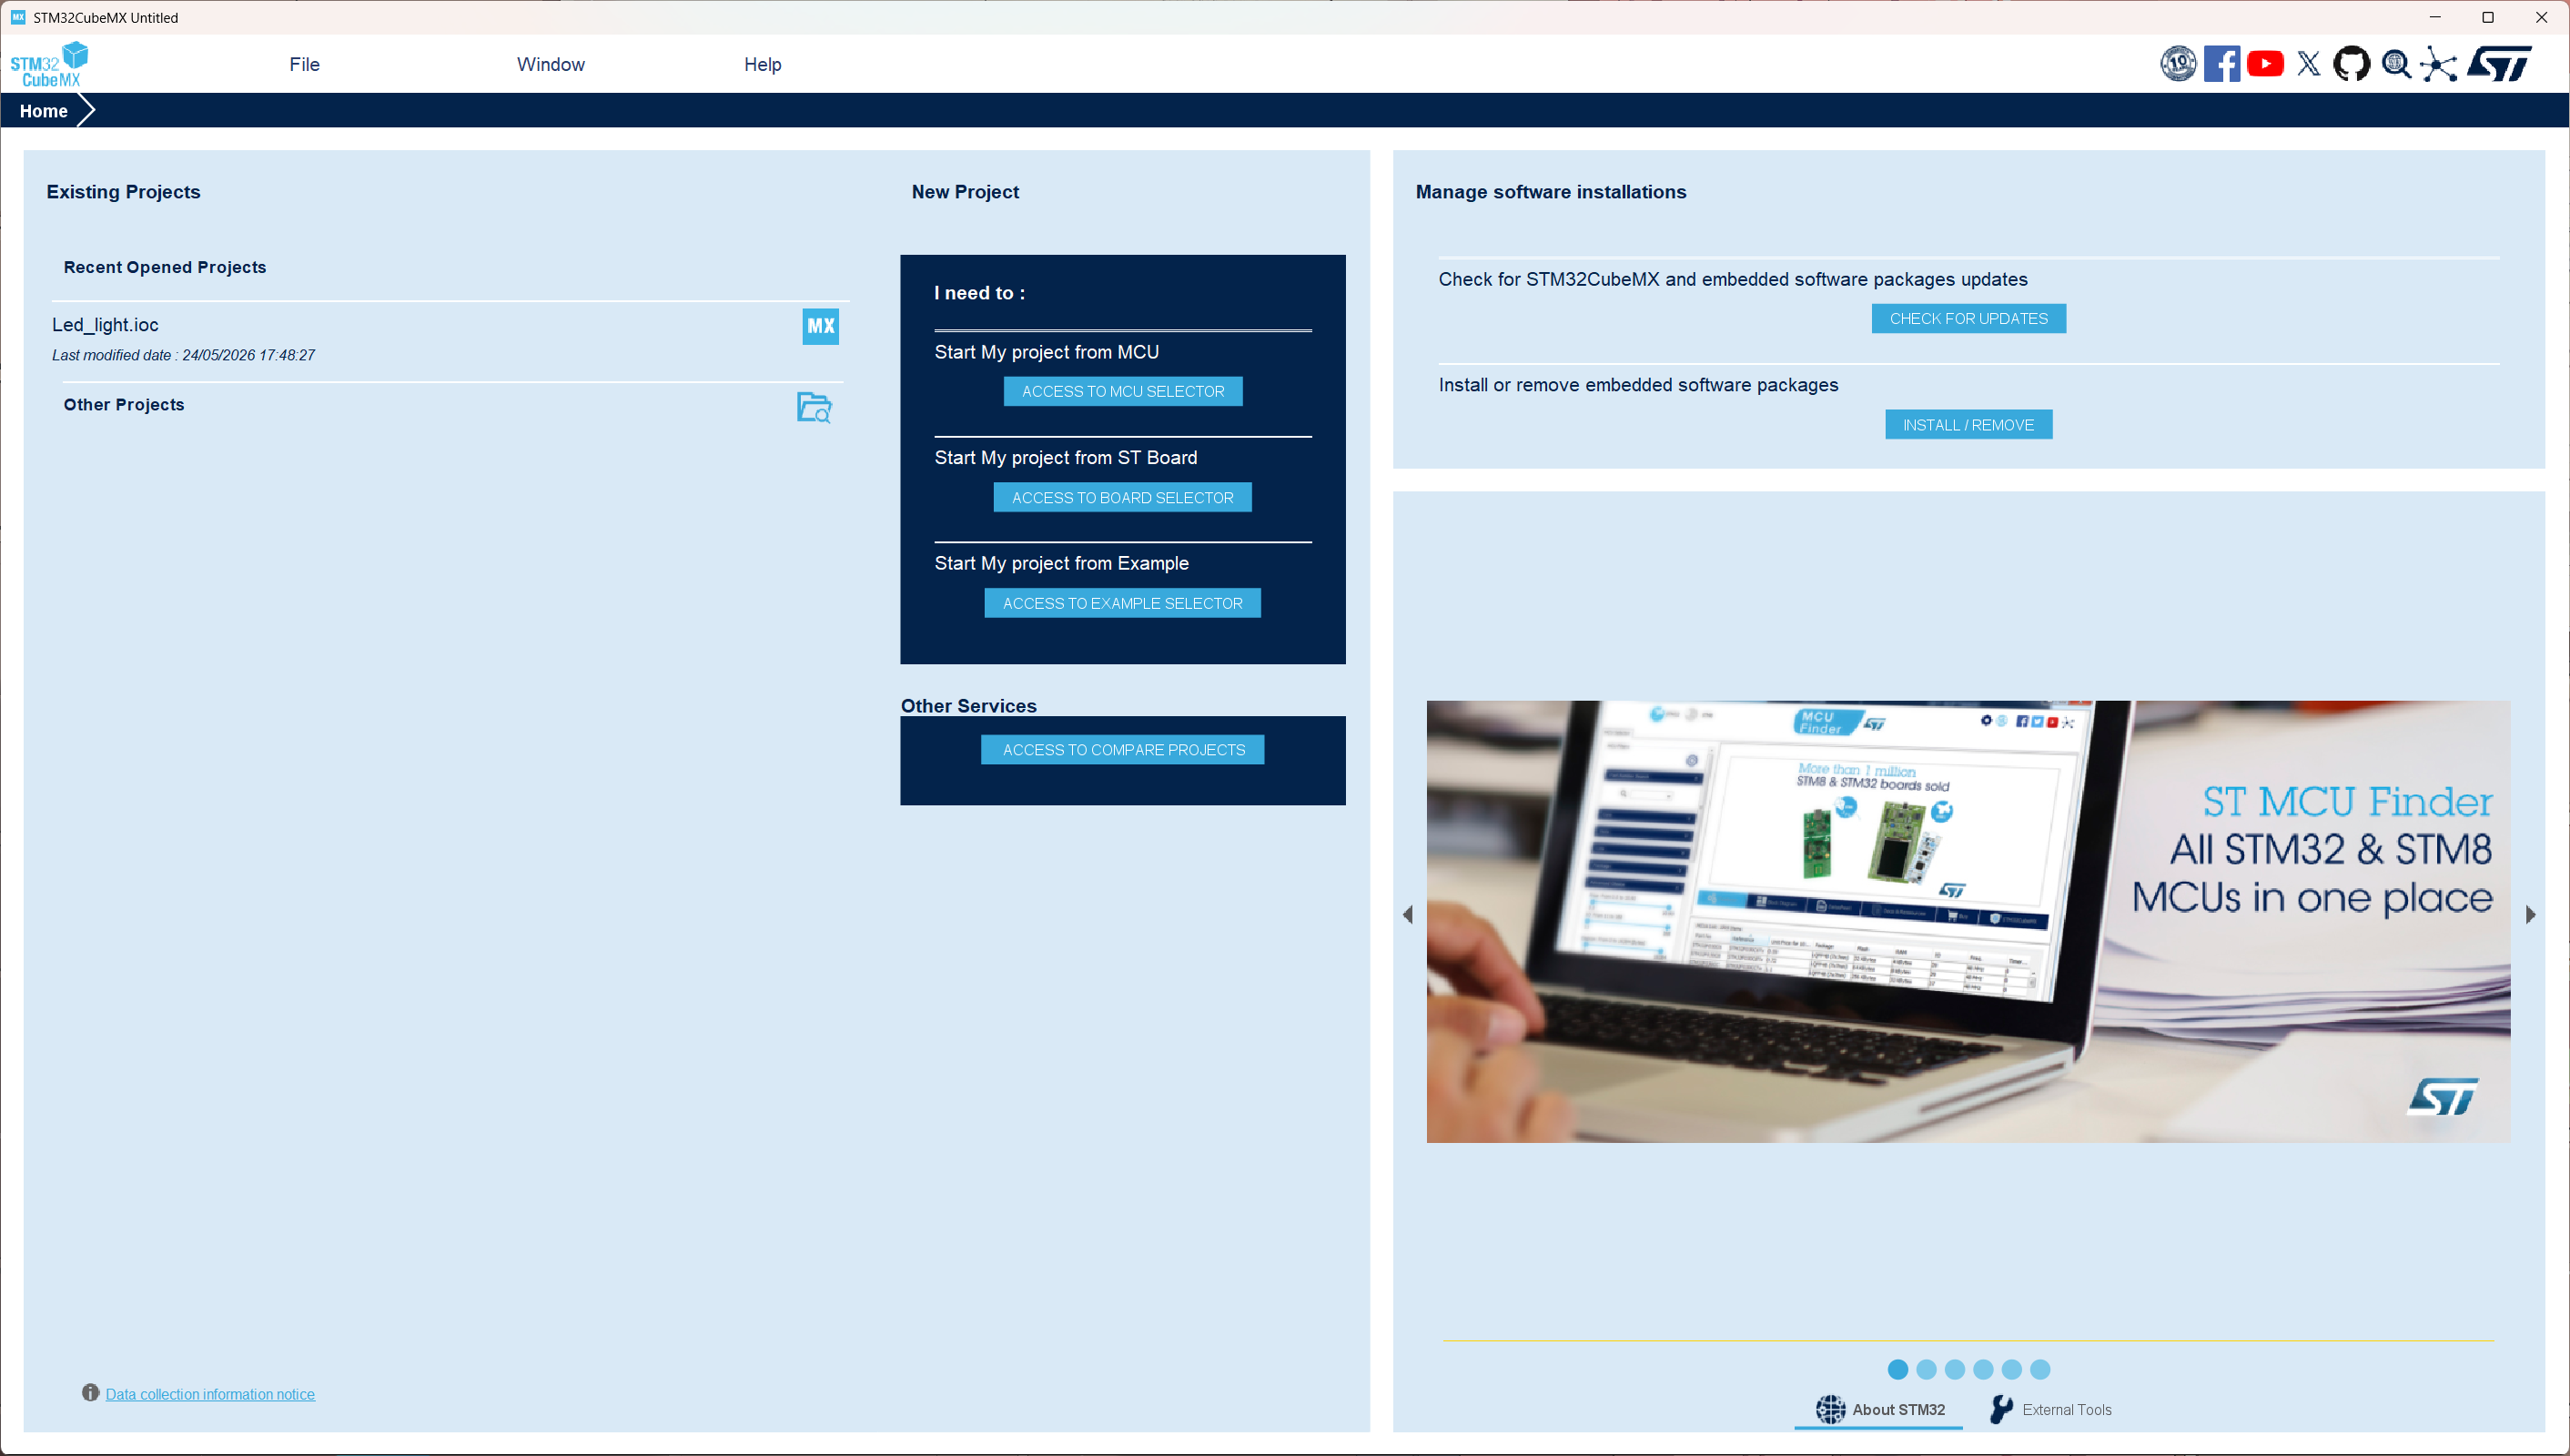Image resolution: width=2570 pixels, height=1456 pixels.
Task: Click ACCESS TO MCU SELECTOR
Action: [x=1123, y=391]
